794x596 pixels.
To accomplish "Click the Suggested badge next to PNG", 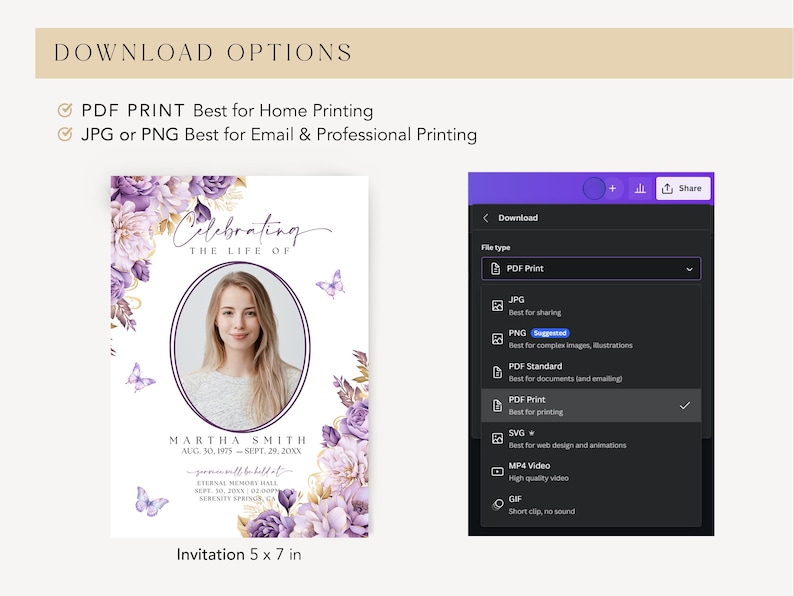I will 550,333.
